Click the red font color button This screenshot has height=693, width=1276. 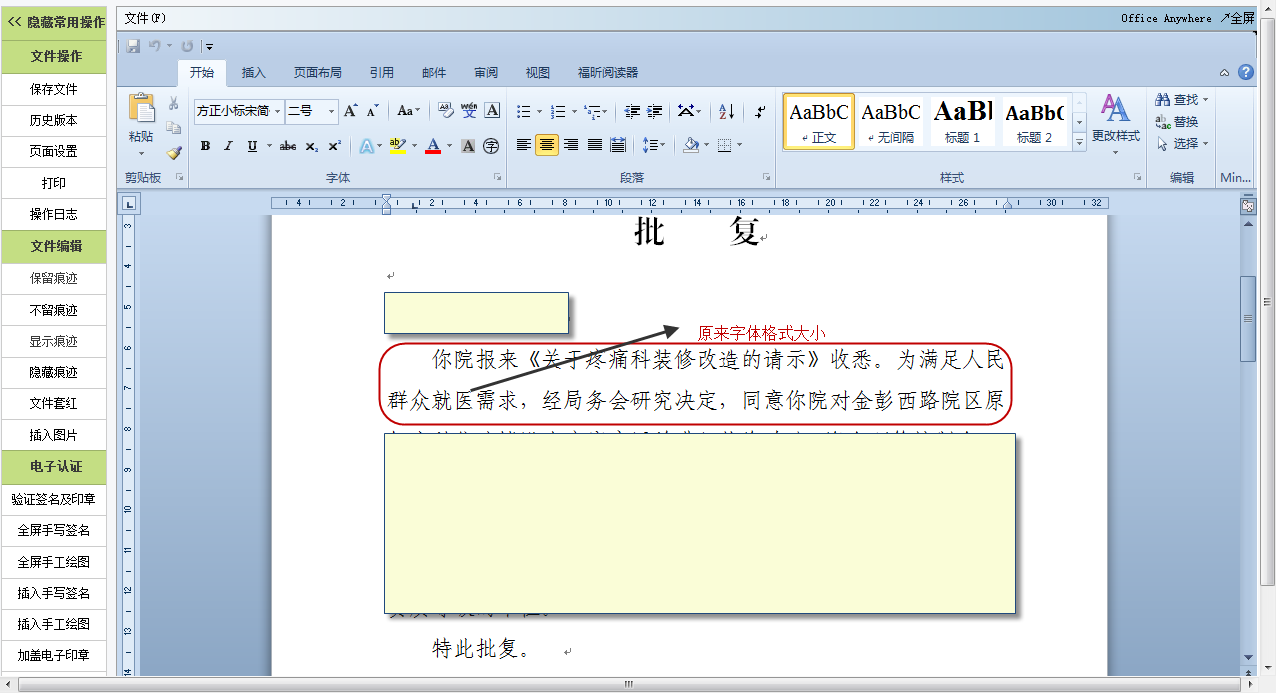(x=433, y=146)
